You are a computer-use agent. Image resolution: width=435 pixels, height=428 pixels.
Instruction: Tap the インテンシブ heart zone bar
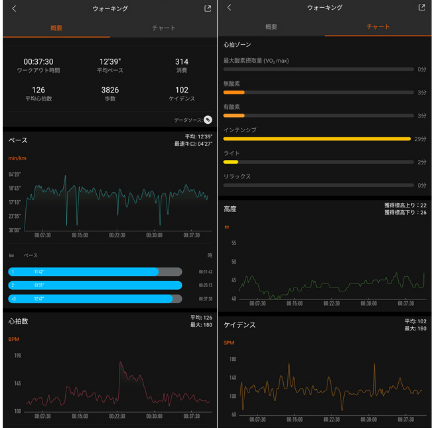coord(318,139)
